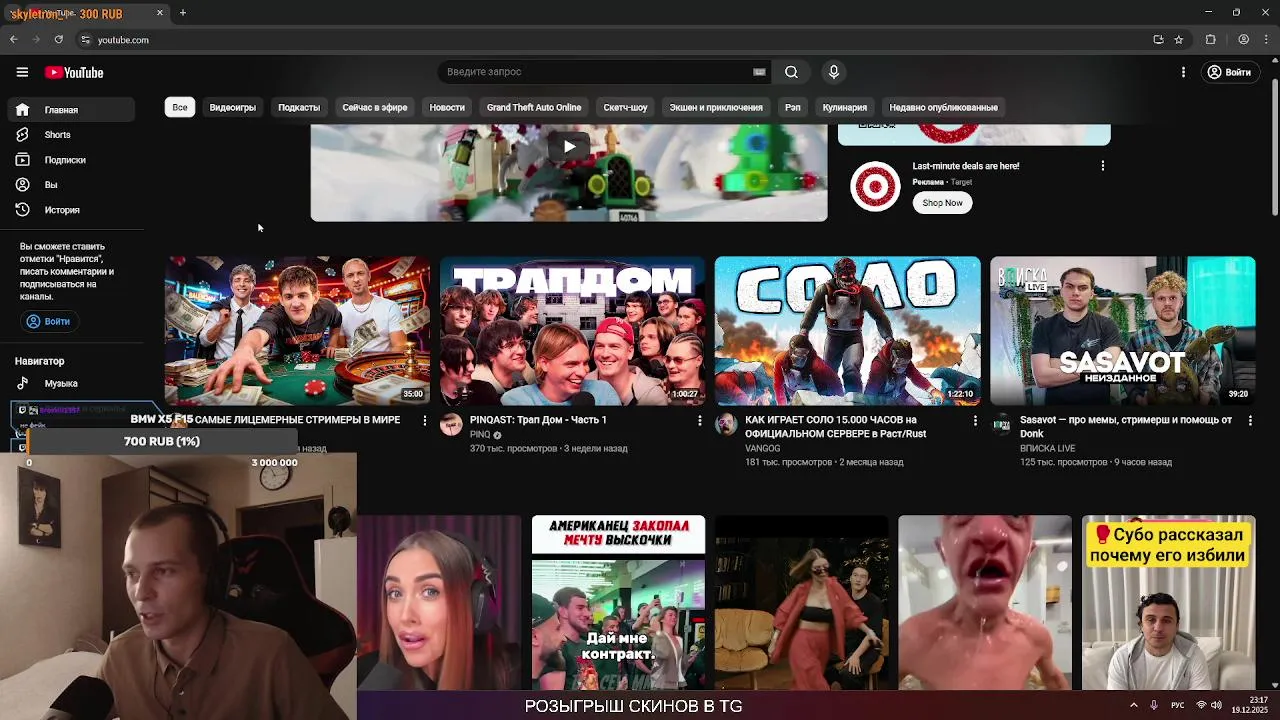Select the Рэп filter chip
The width and height of the screenshot is (1280, 720).
(793, 107)
